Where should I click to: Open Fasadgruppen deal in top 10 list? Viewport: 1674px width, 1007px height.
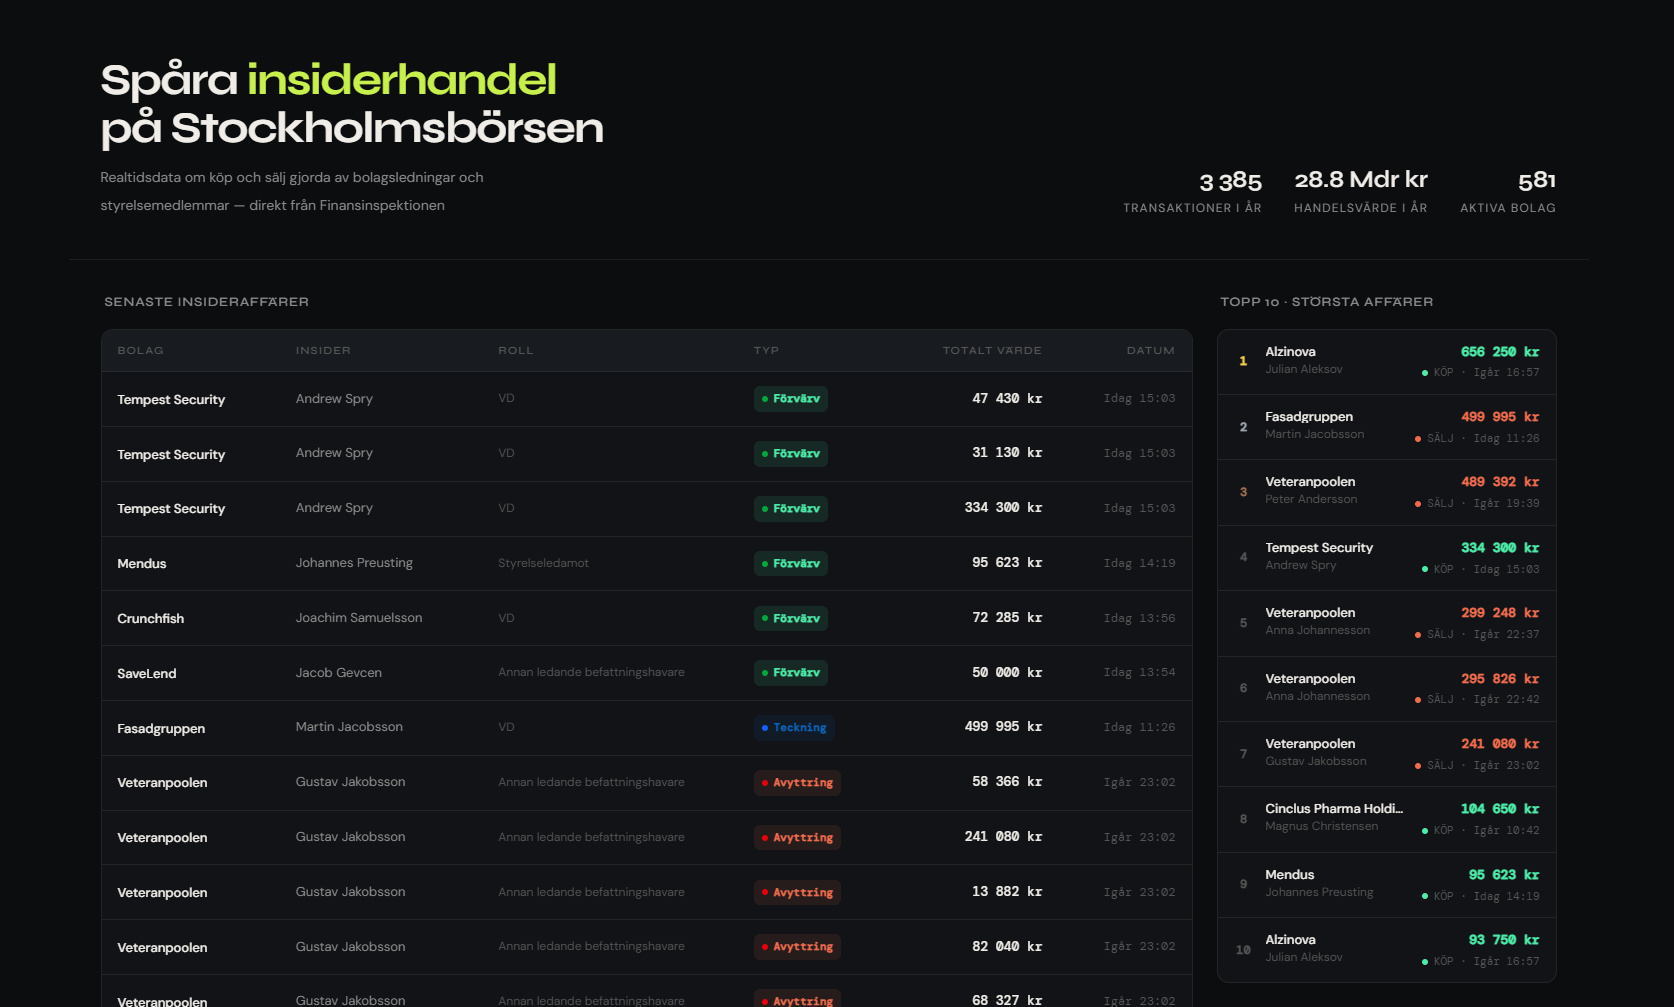pyautogui.click(x=1386, y=427)
